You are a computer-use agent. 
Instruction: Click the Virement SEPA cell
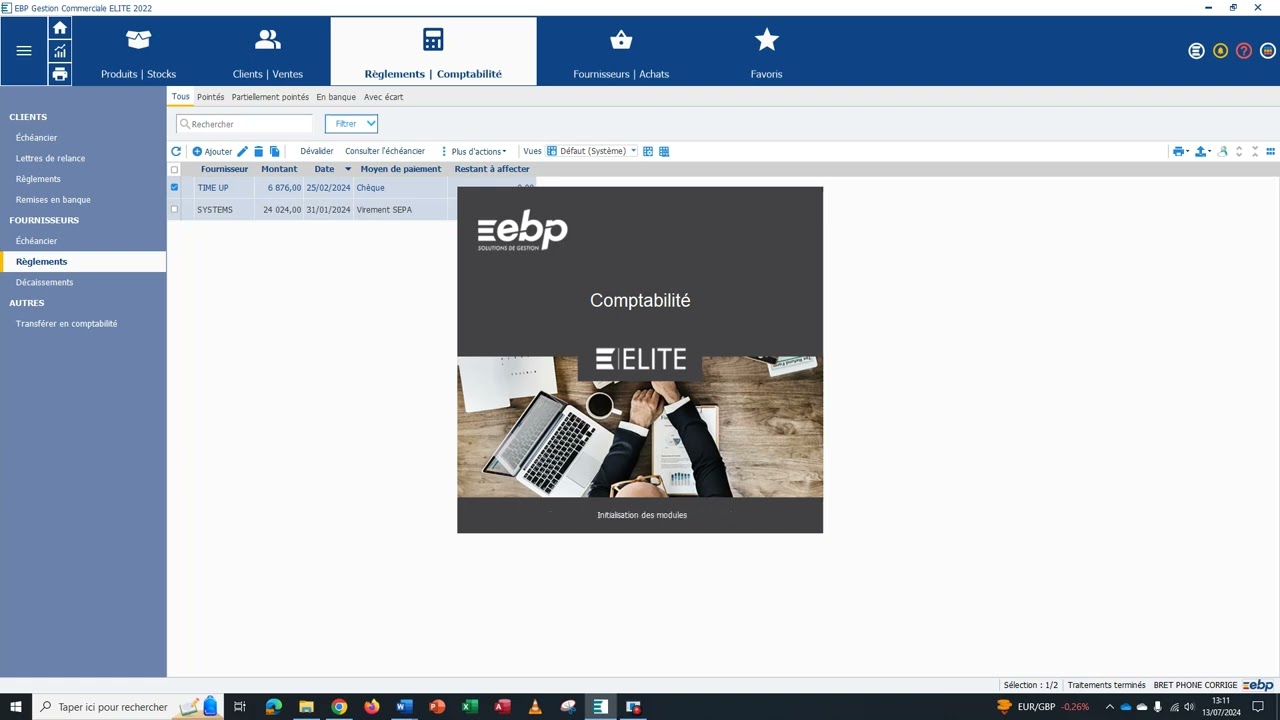[x=384, y=210]
